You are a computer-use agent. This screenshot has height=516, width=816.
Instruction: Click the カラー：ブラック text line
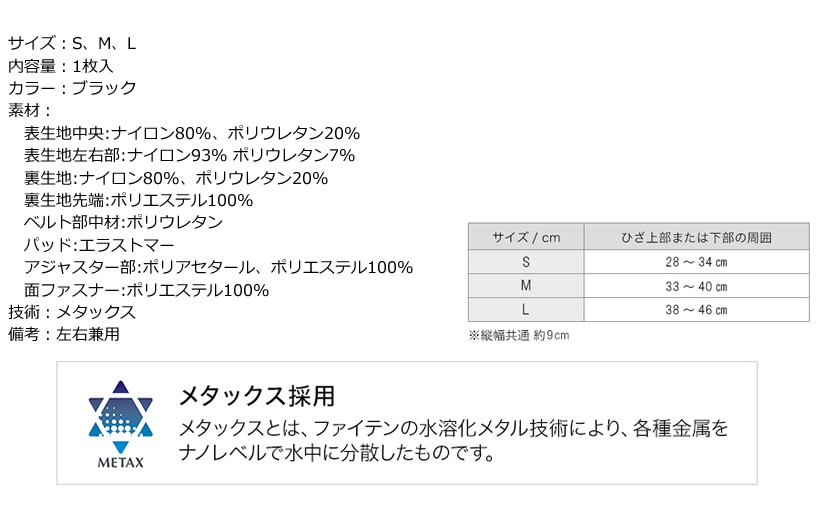[x=72, y=88]
